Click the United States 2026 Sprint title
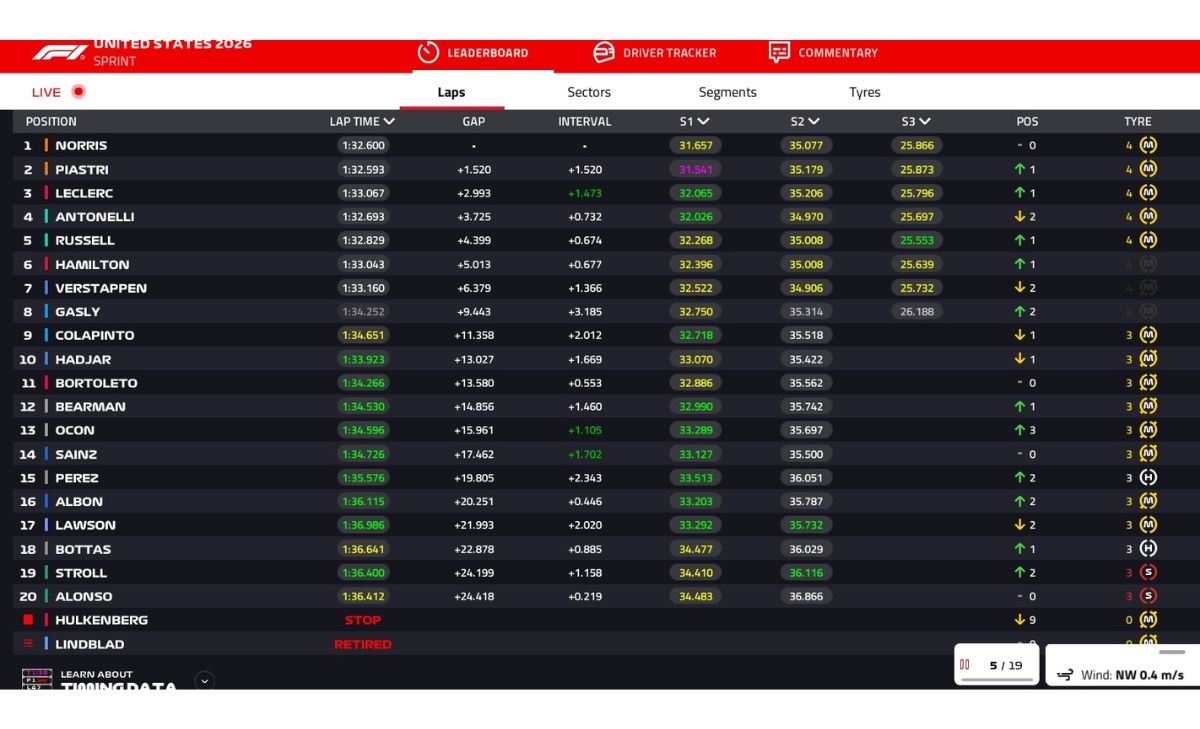The width and height of the screenshot is (1200, 729). pyautogui.click(x=172, y=52)
